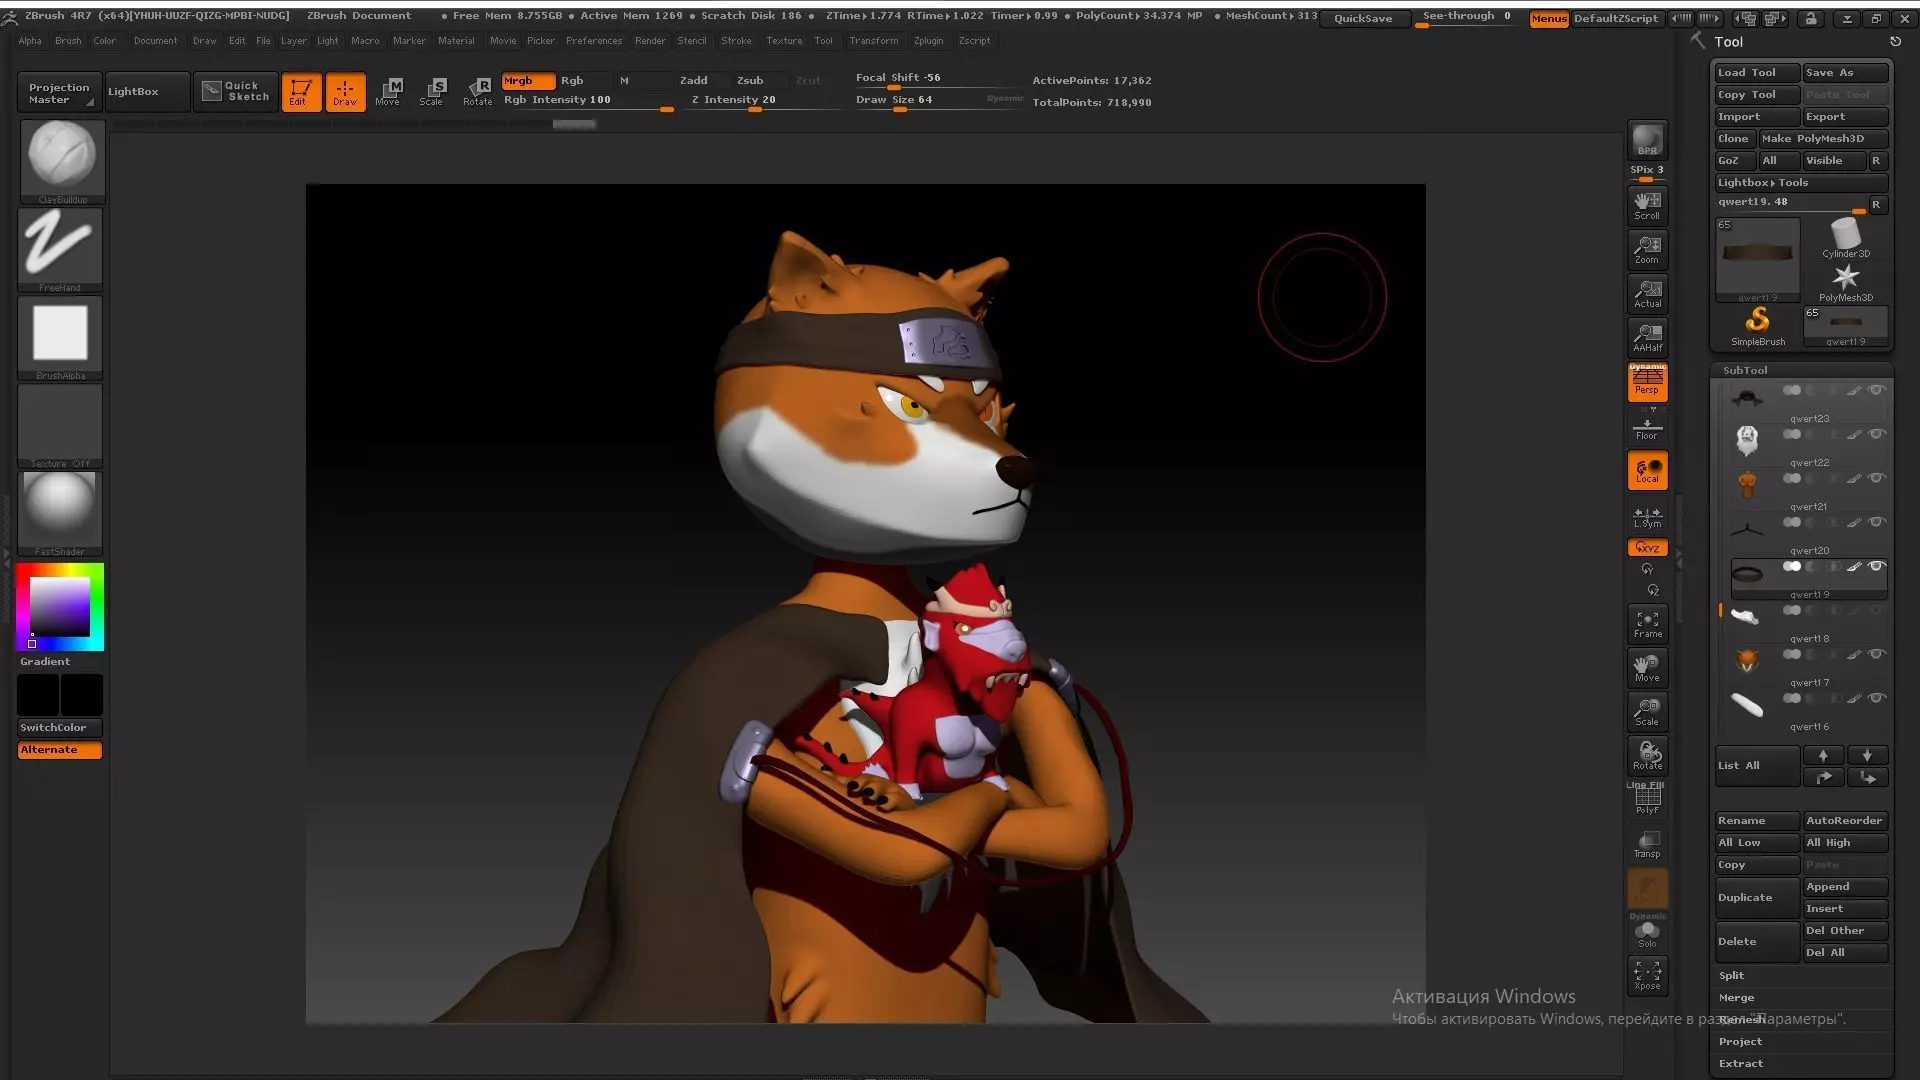Adjust the Draw Size slider
Image resolution: width=1920 pixels, height=1080 pixels.
[x=938, y=100]
